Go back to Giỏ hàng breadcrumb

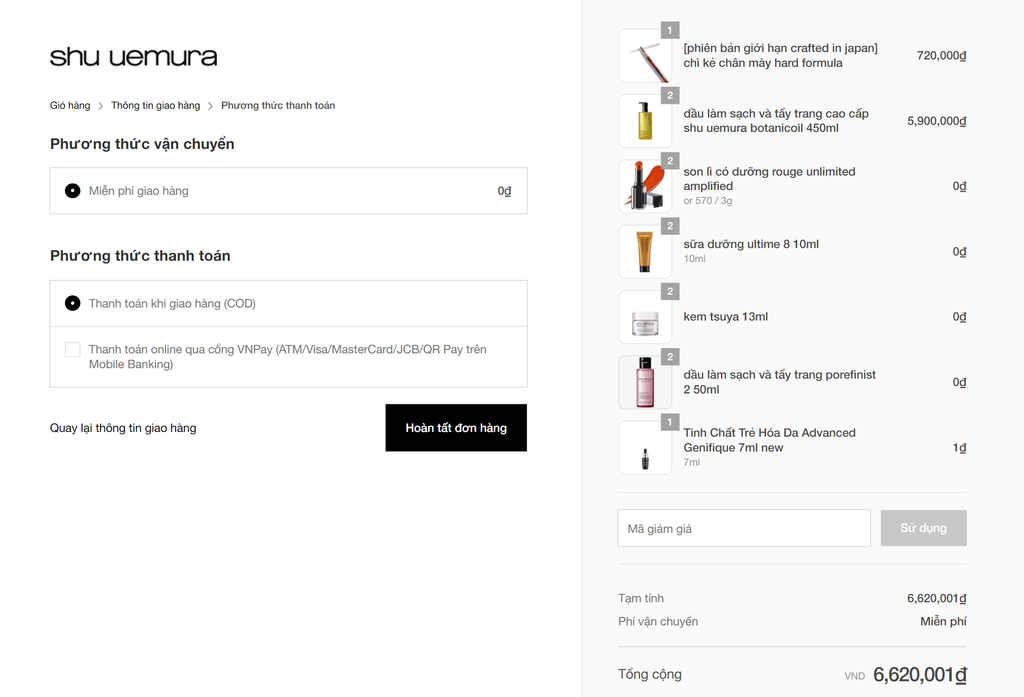(70, 105)
